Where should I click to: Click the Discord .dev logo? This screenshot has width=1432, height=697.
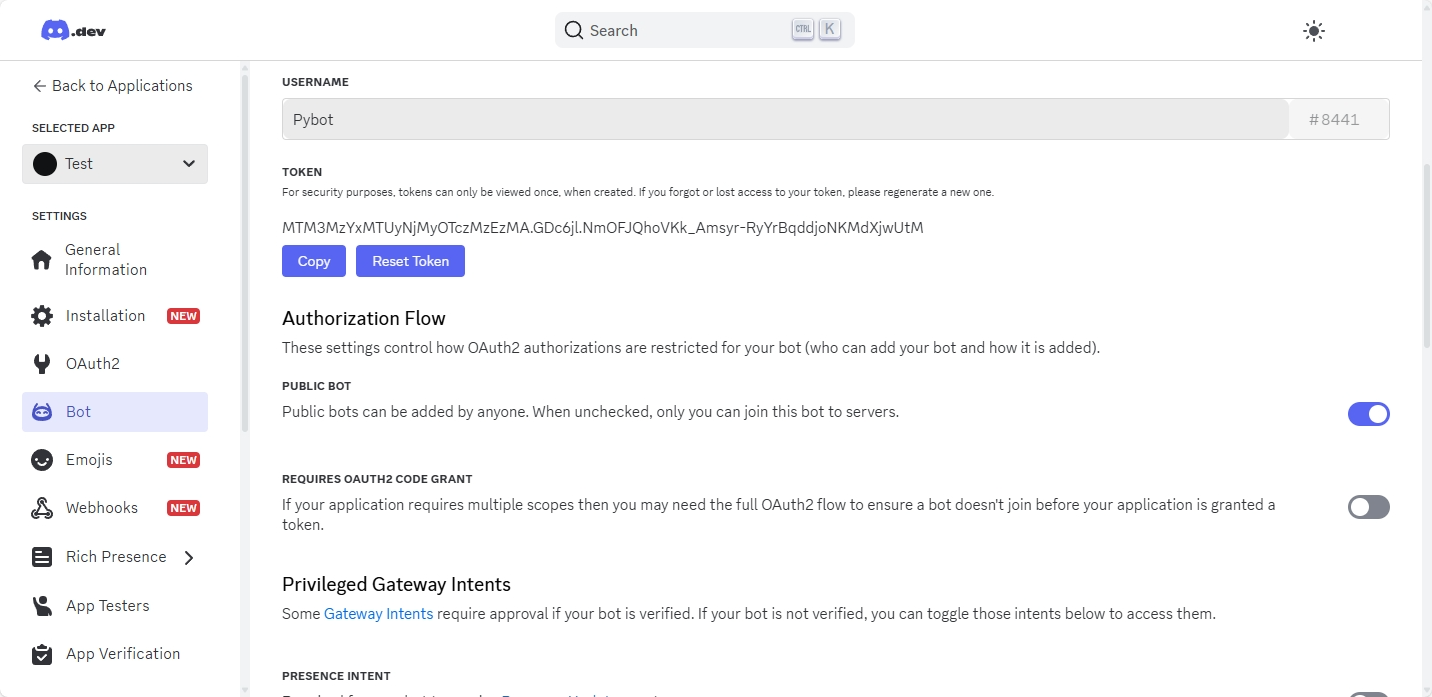[x=73, y=31]
